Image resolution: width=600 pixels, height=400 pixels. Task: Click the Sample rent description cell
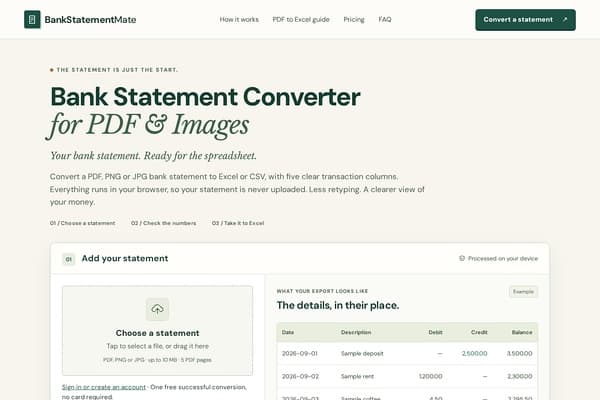[357, 376]
